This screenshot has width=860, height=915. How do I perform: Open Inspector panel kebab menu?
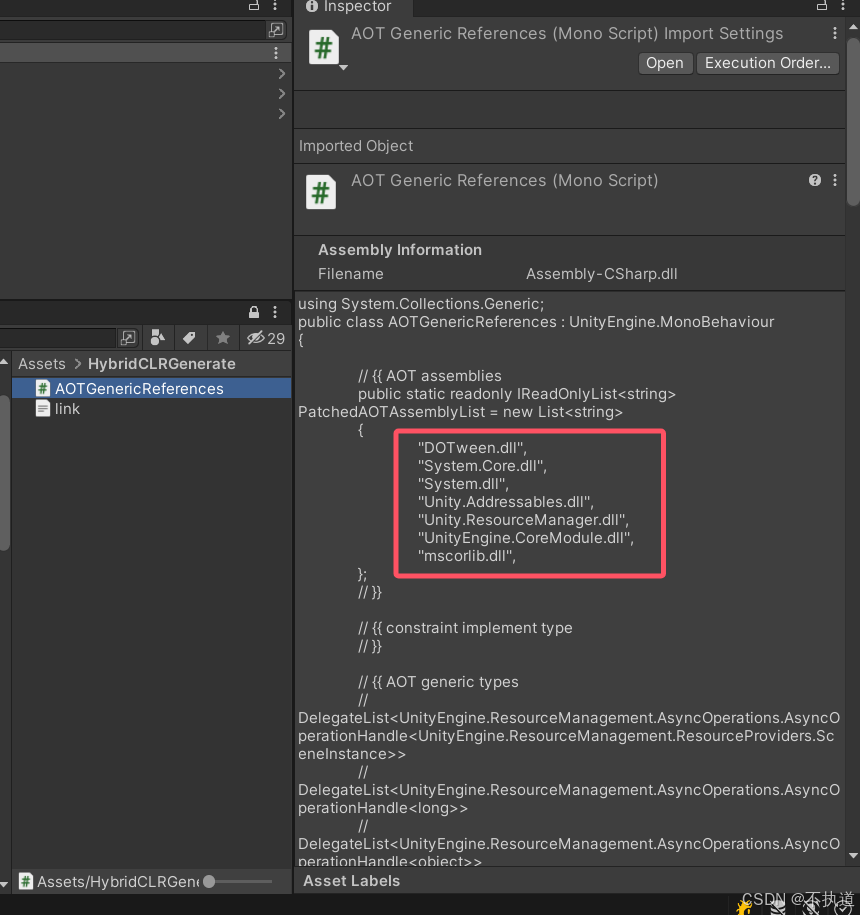click(843, 6)
